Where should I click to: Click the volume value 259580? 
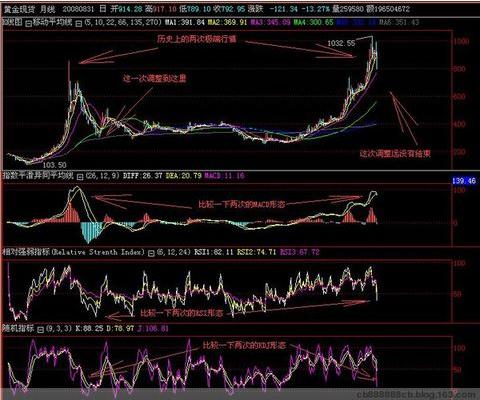pos(351,9)
